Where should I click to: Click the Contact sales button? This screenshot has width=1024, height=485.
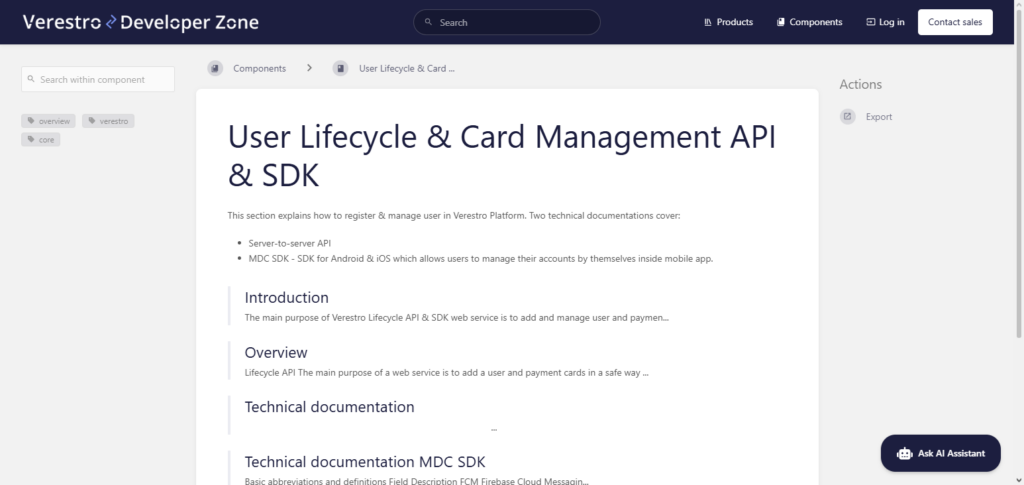coord(955,22)
